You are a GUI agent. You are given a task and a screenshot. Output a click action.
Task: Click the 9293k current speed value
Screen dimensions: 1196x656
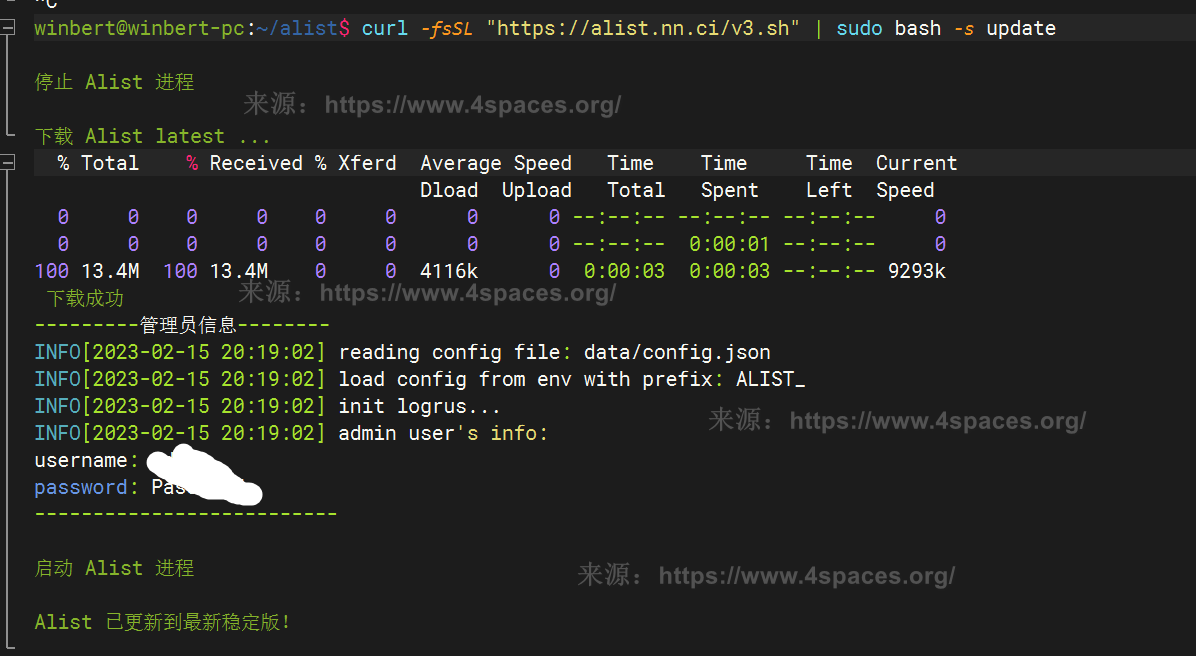tap(916, 271)
